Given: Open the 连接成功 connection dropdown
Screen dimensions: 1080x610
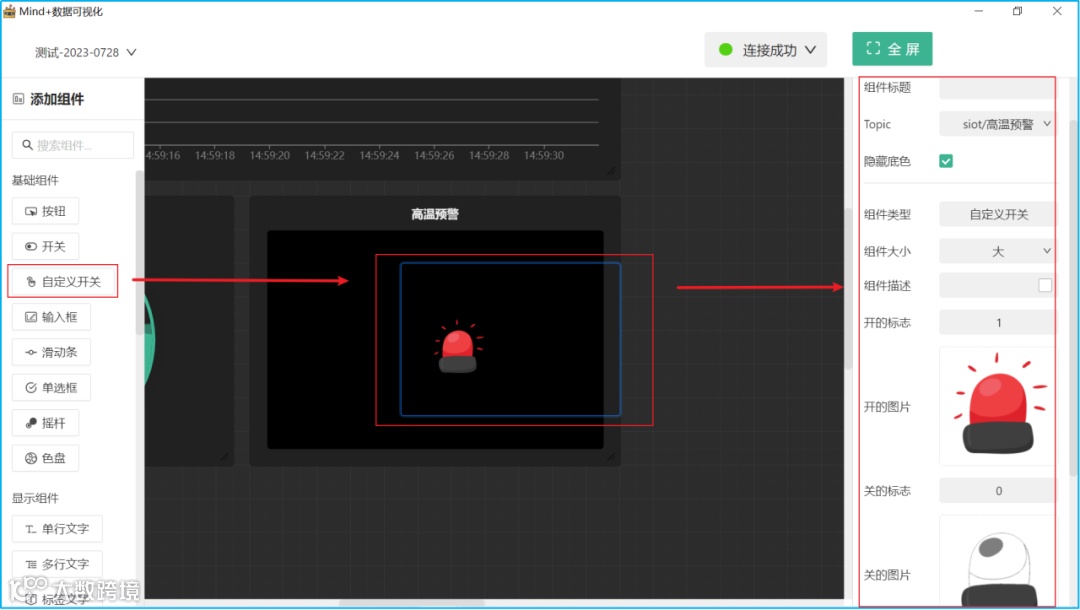Looking at the screenshot, I should point(765,50).
